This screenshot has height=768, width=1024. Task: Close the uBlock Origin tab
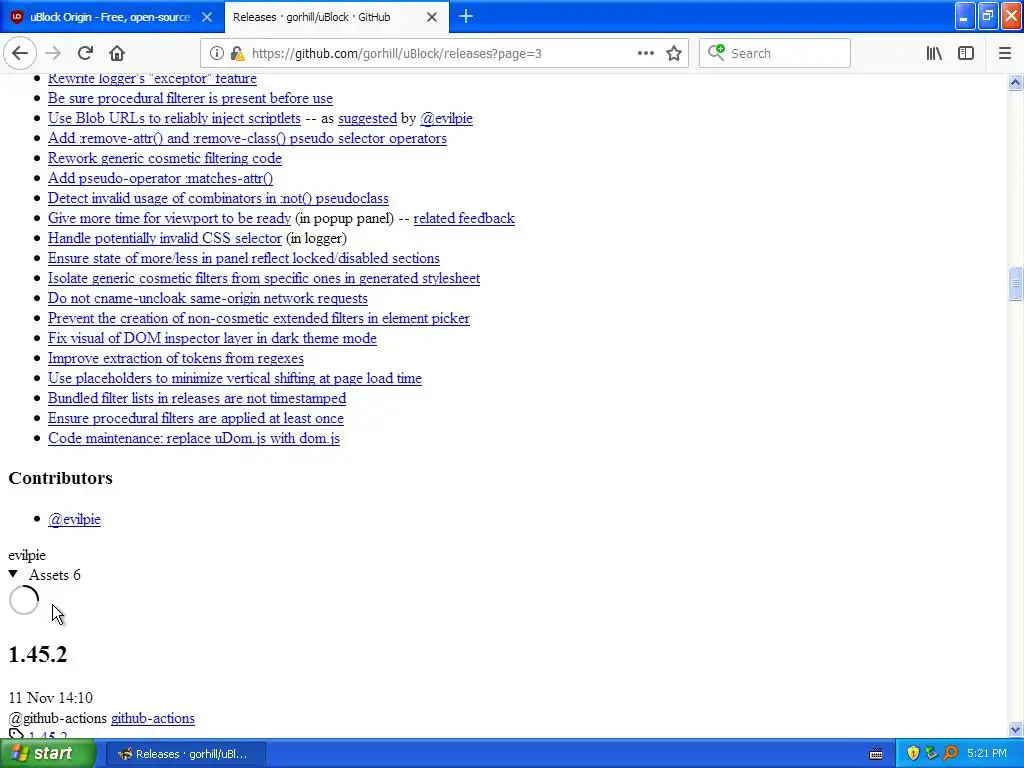[x=207, y=17]
